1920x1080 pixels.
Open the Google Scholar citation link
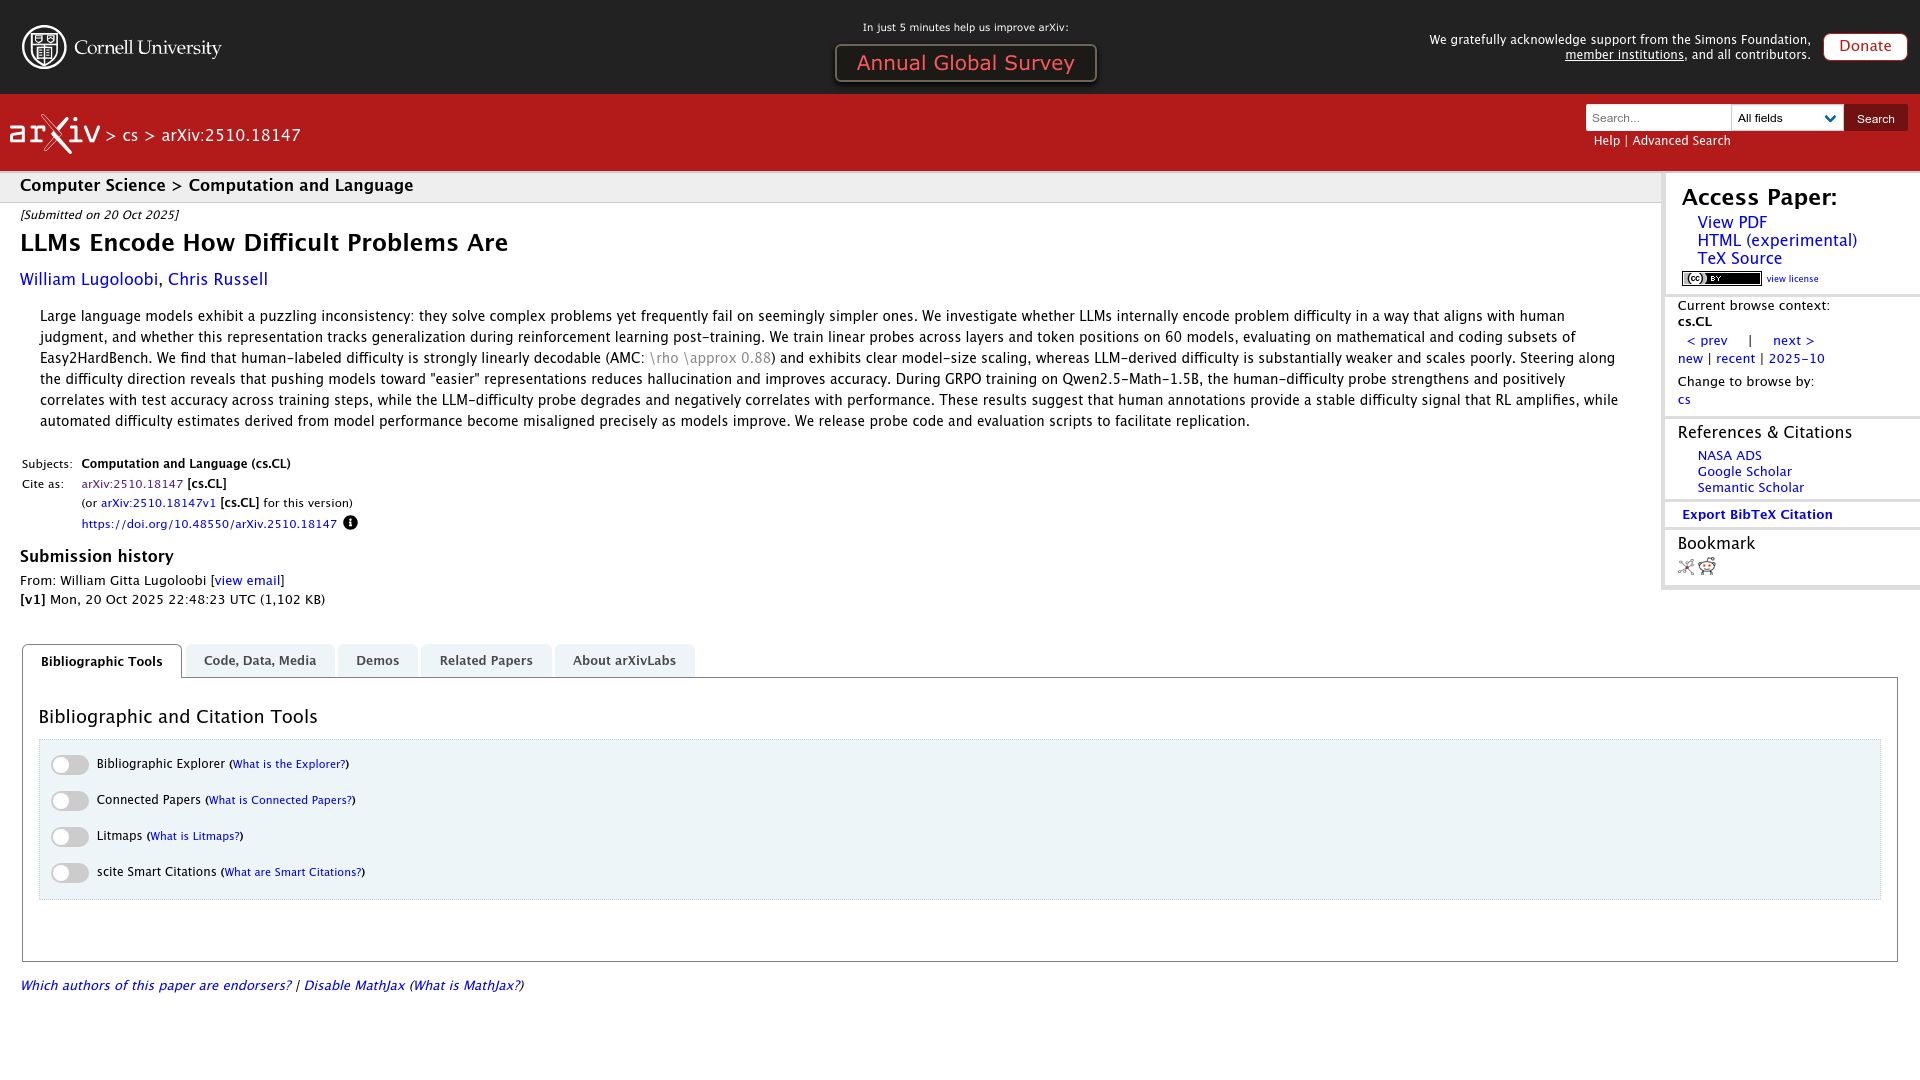pos(1744,472)
